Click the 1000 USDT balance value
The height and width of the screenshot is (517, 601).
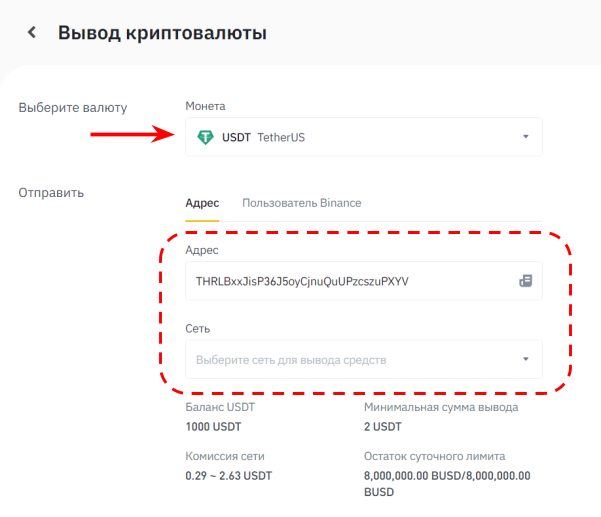213,427
